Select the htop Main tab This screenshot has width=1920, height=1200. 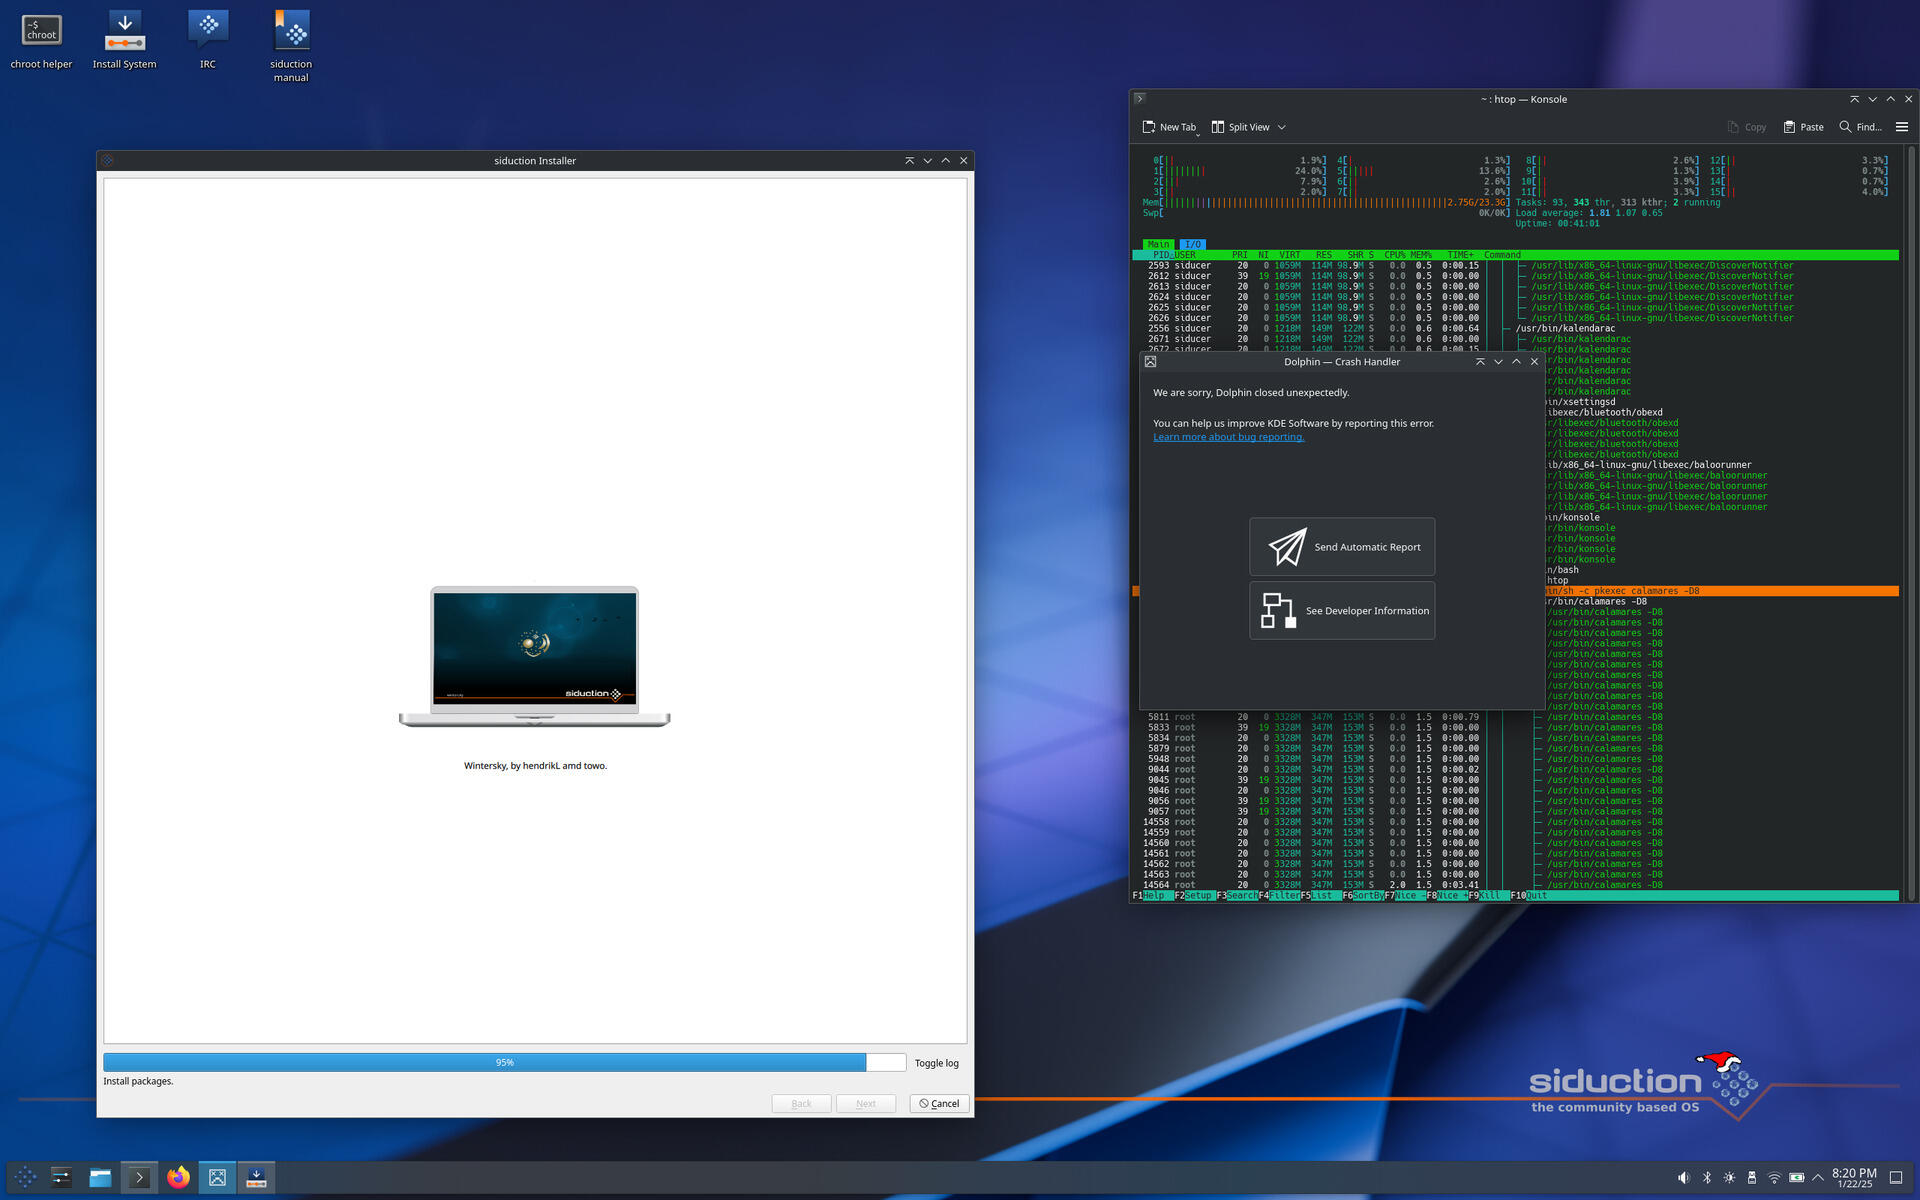(1158, 244)
